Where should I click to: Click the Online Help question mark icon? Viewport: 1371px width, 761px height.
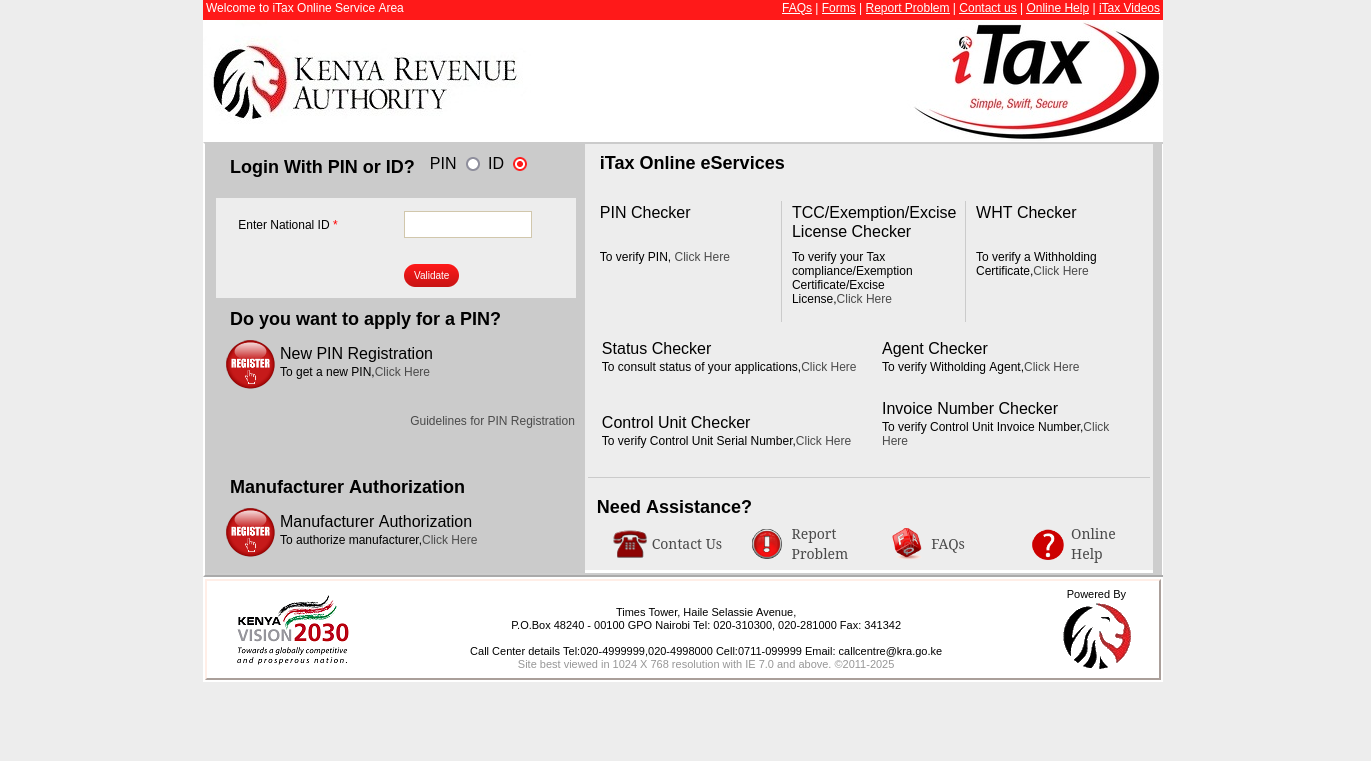(1047, 544)
